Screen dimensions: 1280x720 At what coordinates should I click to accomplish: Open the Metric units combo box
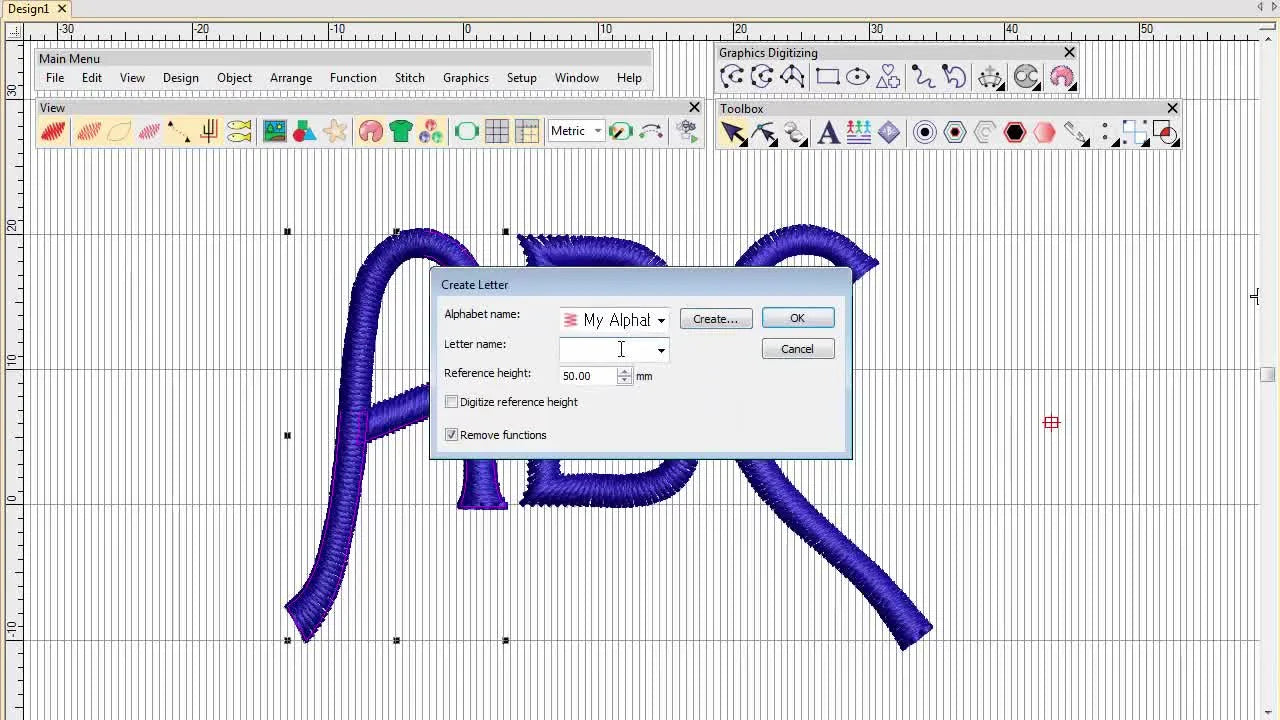[597, 131]
